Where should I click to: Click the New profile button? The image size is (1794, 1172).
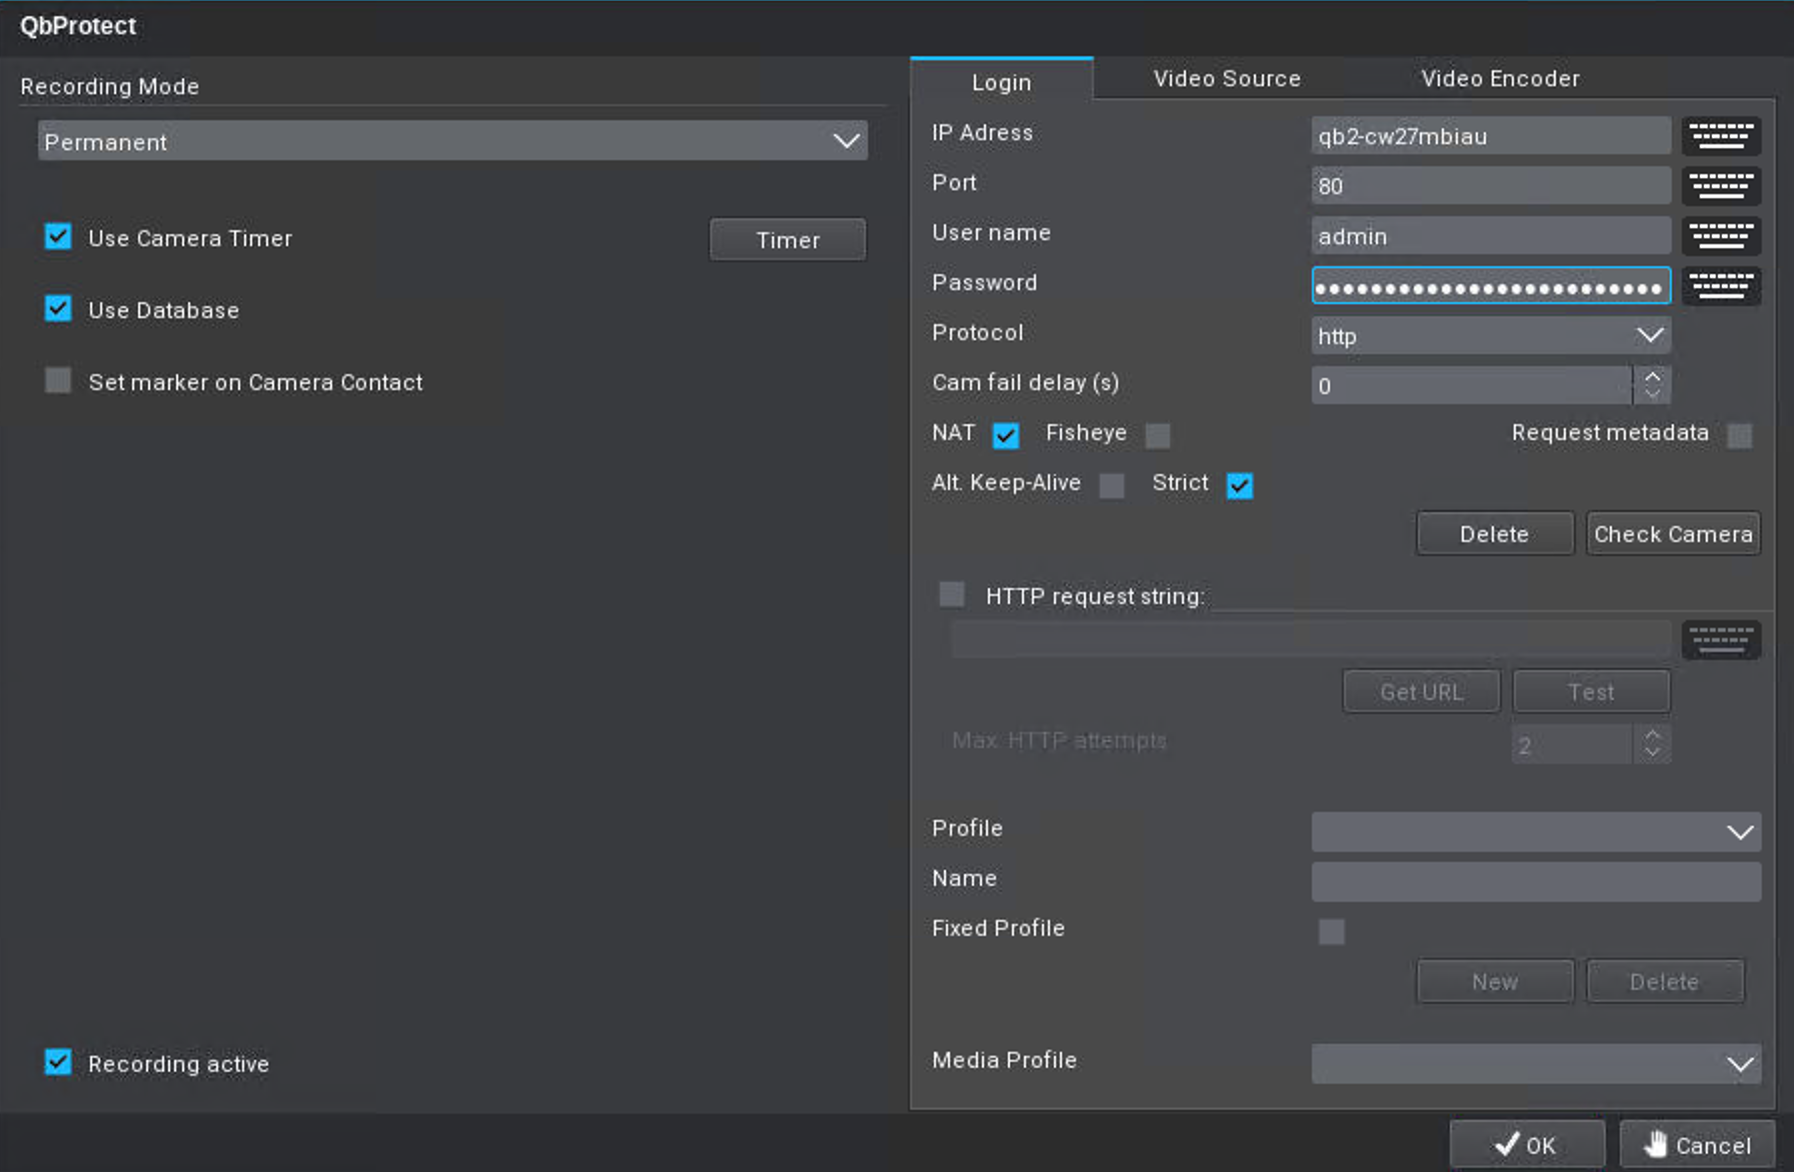[x=1495, y=982]
